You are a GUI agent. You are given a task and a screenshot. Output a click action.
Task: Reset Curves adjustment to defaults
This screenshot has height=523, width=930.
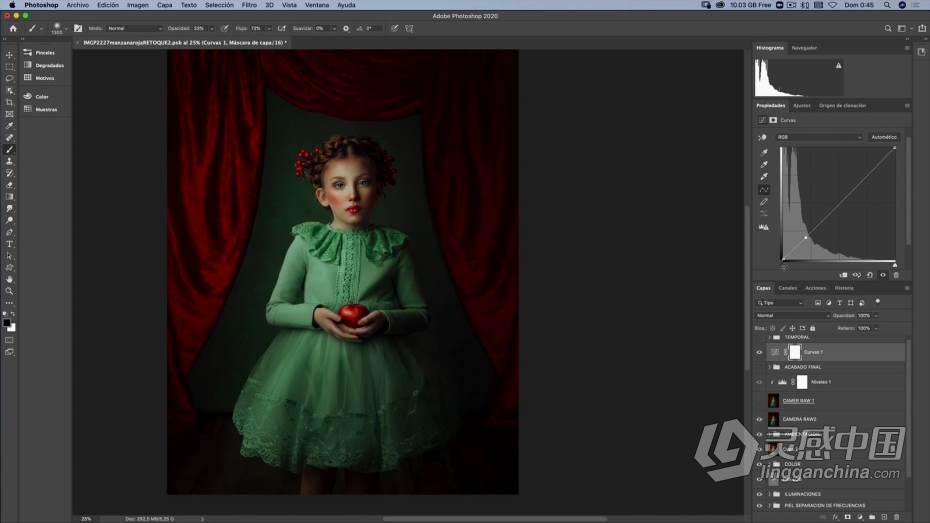point(870,275)
